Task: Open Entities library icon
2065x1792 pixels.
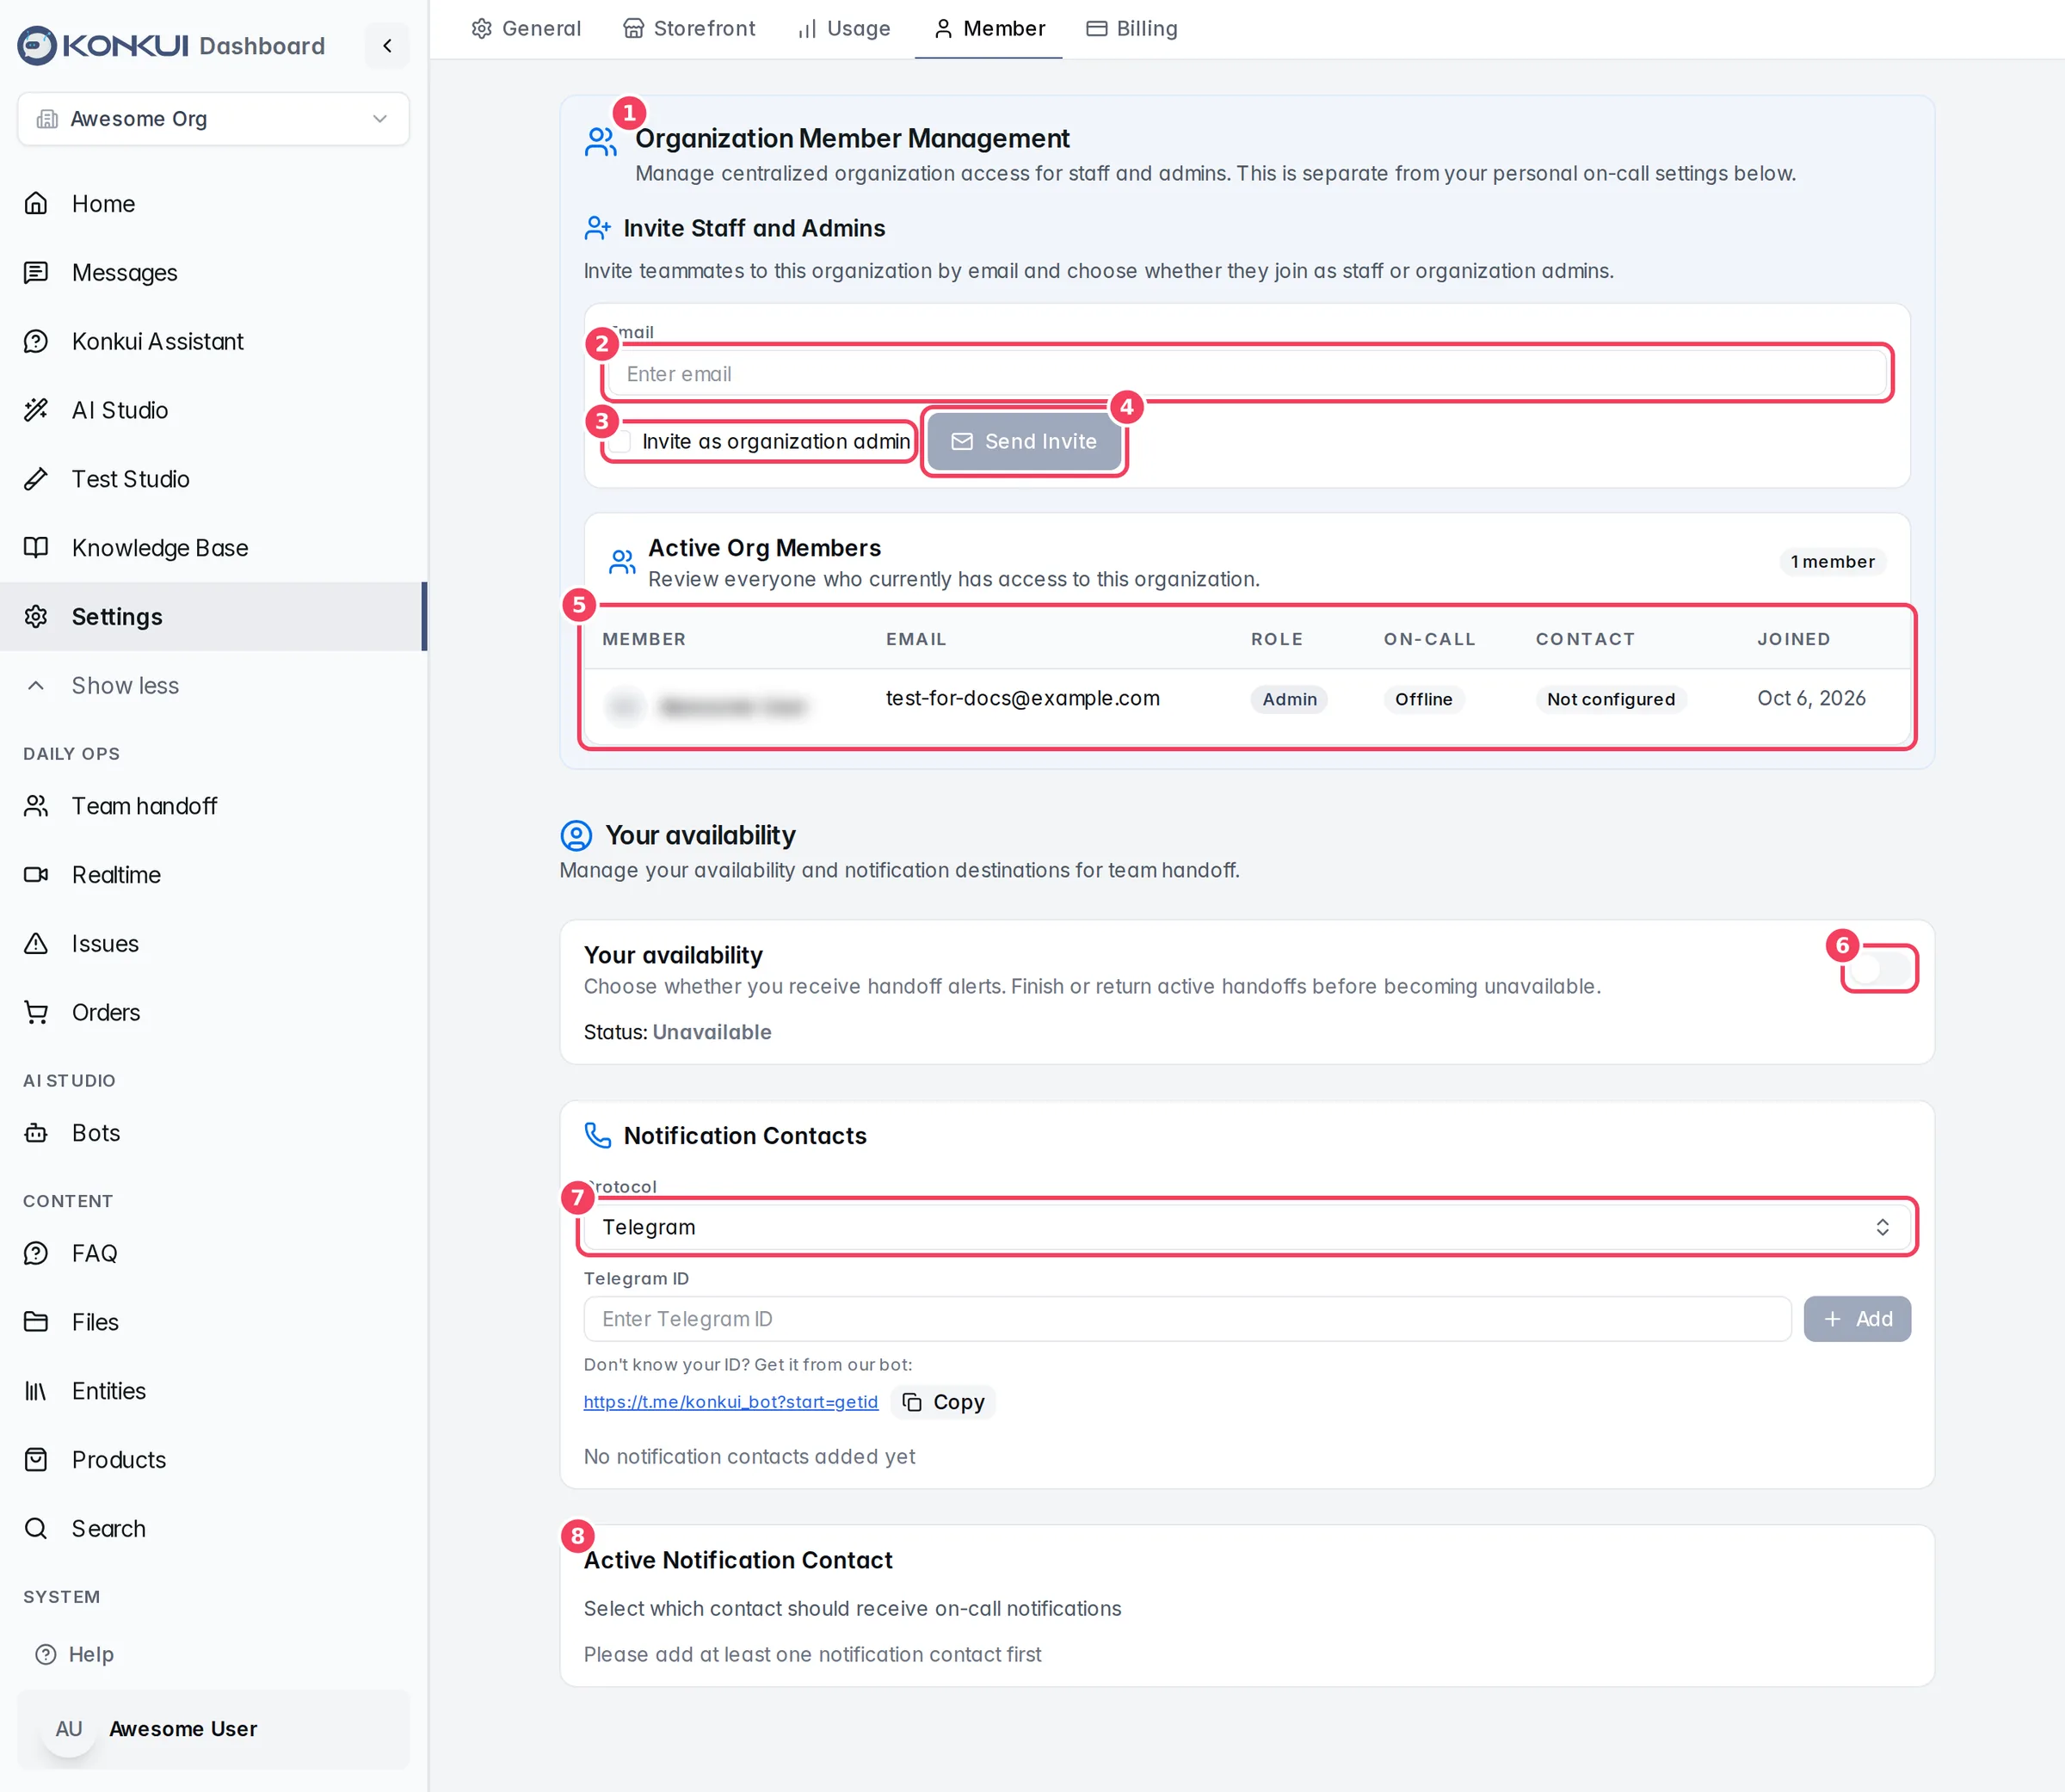Action: point(36,1391)
